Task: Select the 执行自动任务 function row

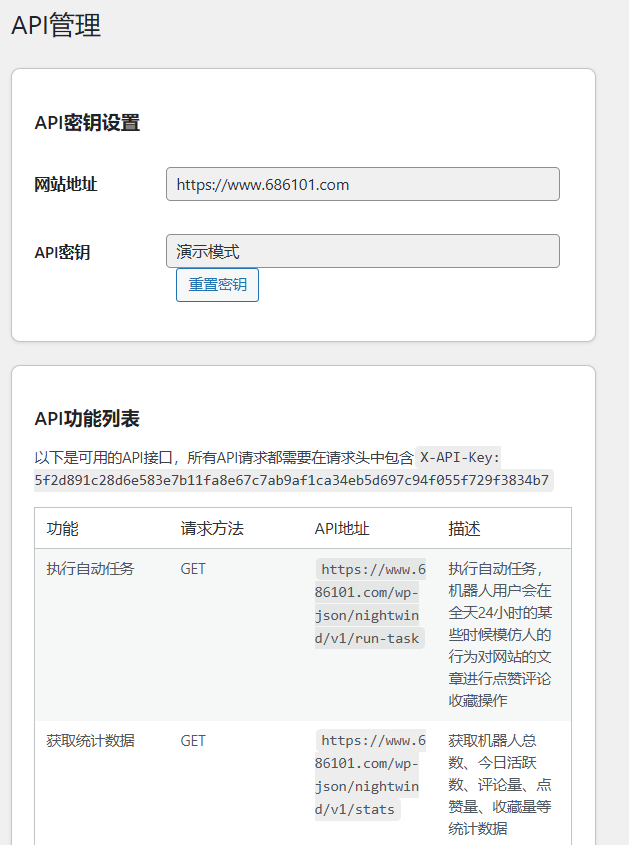Action: (x=90, y=569)
